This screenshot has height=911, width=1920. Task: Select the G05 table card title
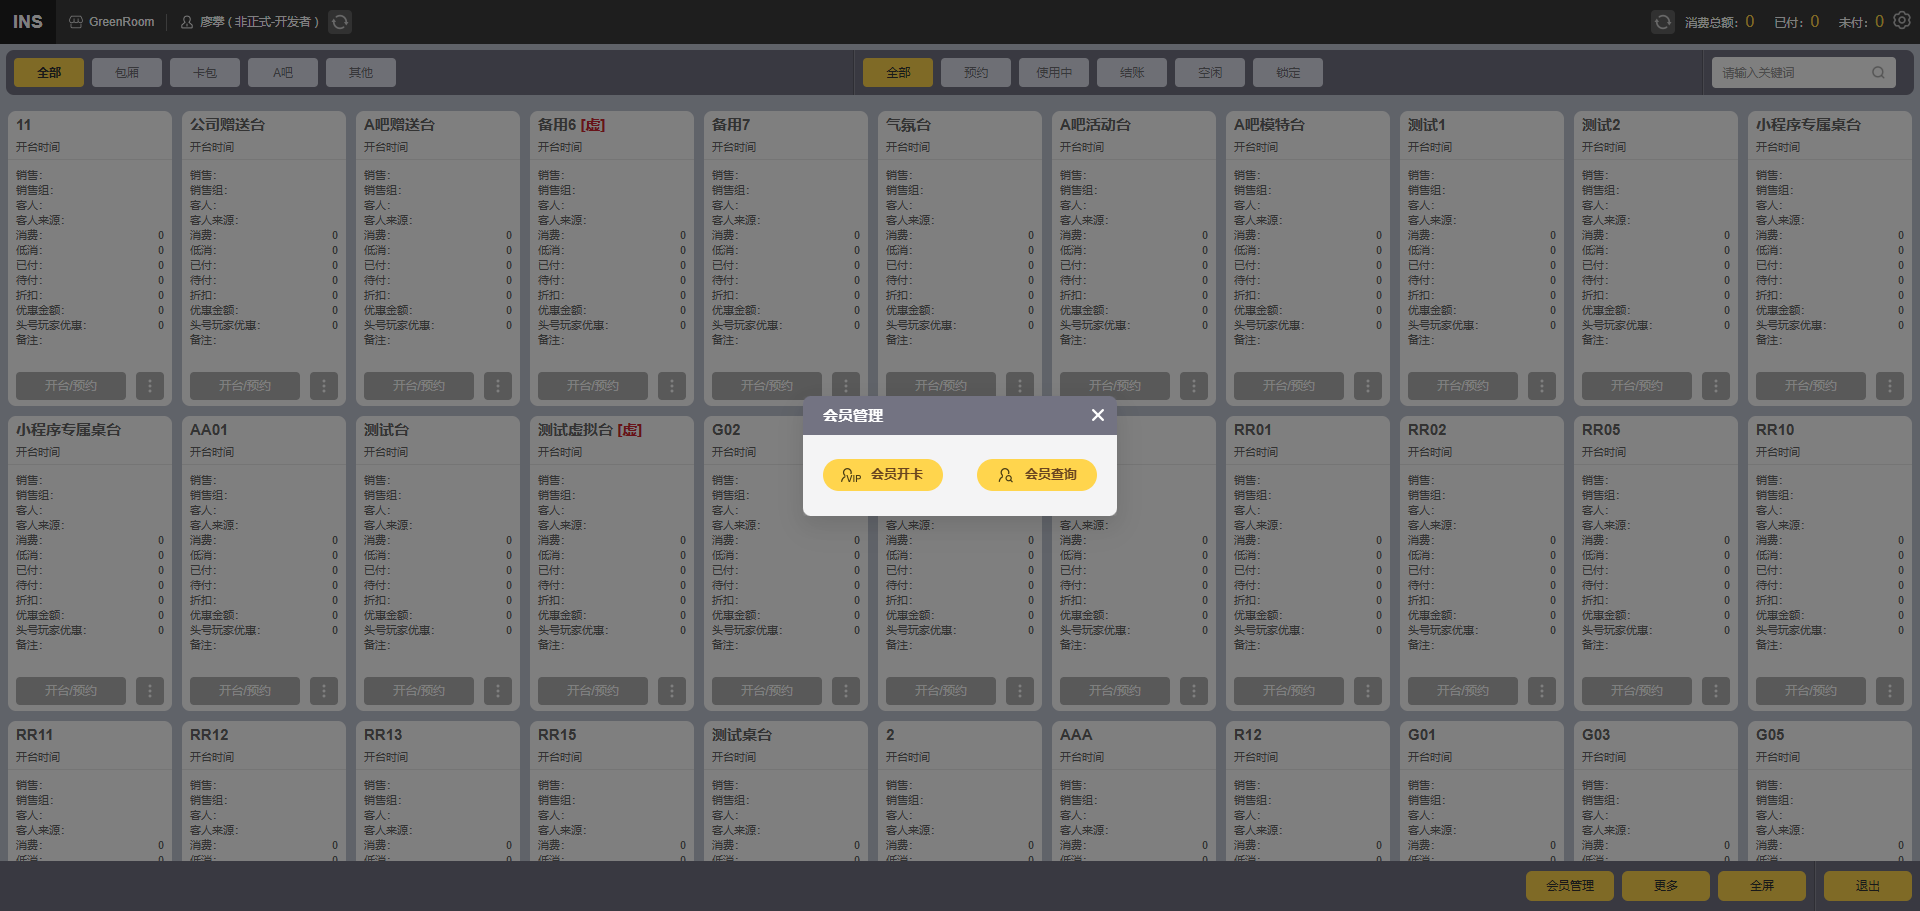coord(1770,734)
